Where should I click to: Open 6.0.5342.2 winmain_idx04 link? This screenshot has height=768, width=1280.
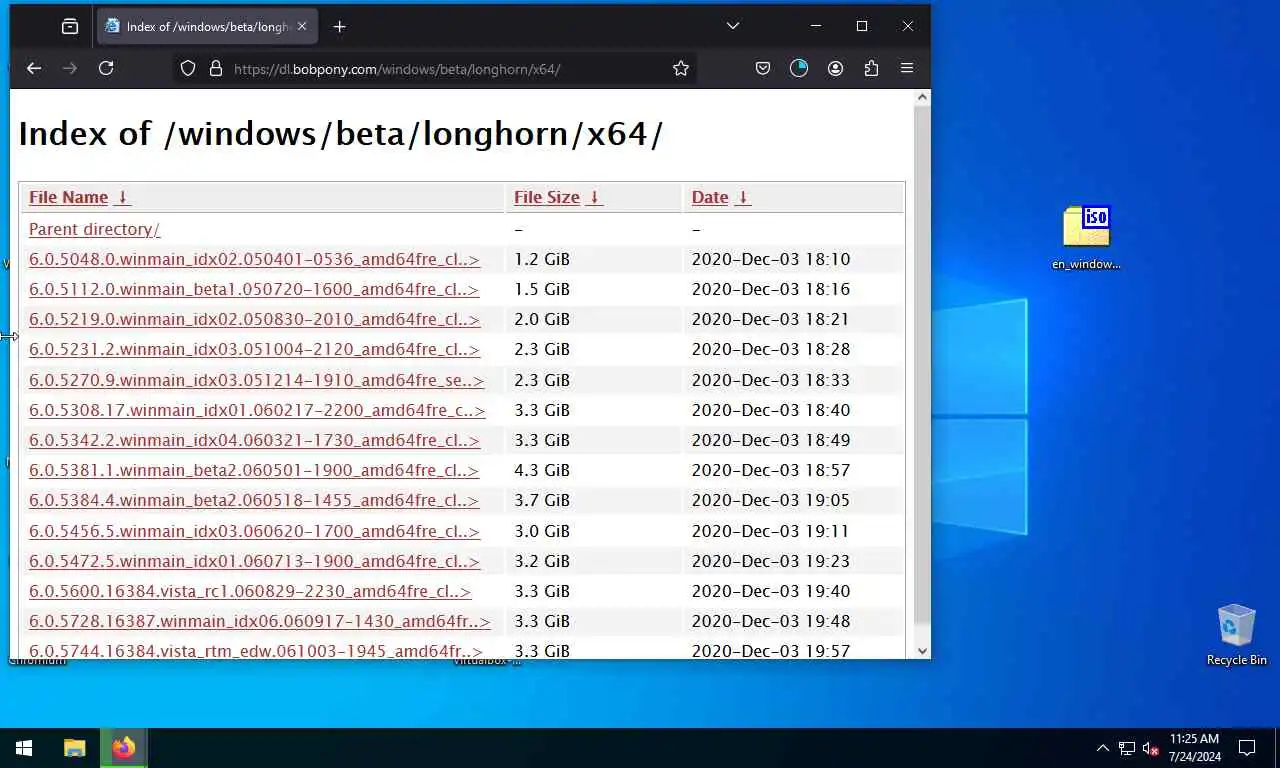[254, 440]
